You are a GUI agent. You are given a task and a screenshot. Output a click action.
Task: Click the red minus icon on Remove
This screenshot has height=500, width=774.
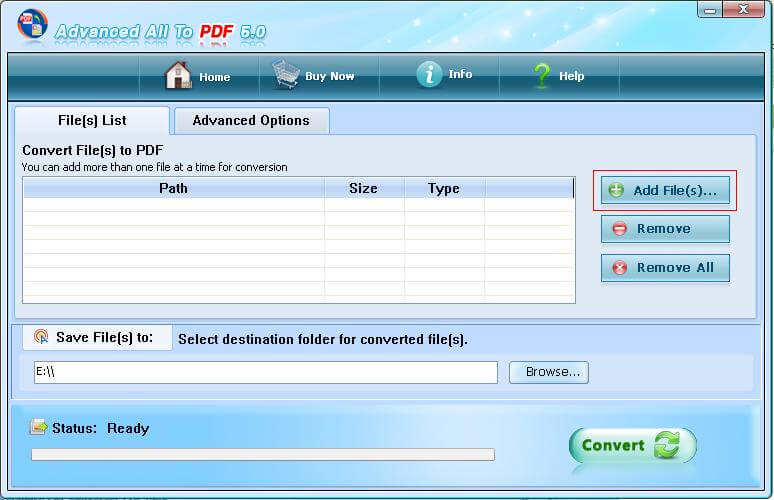point(619,229)
